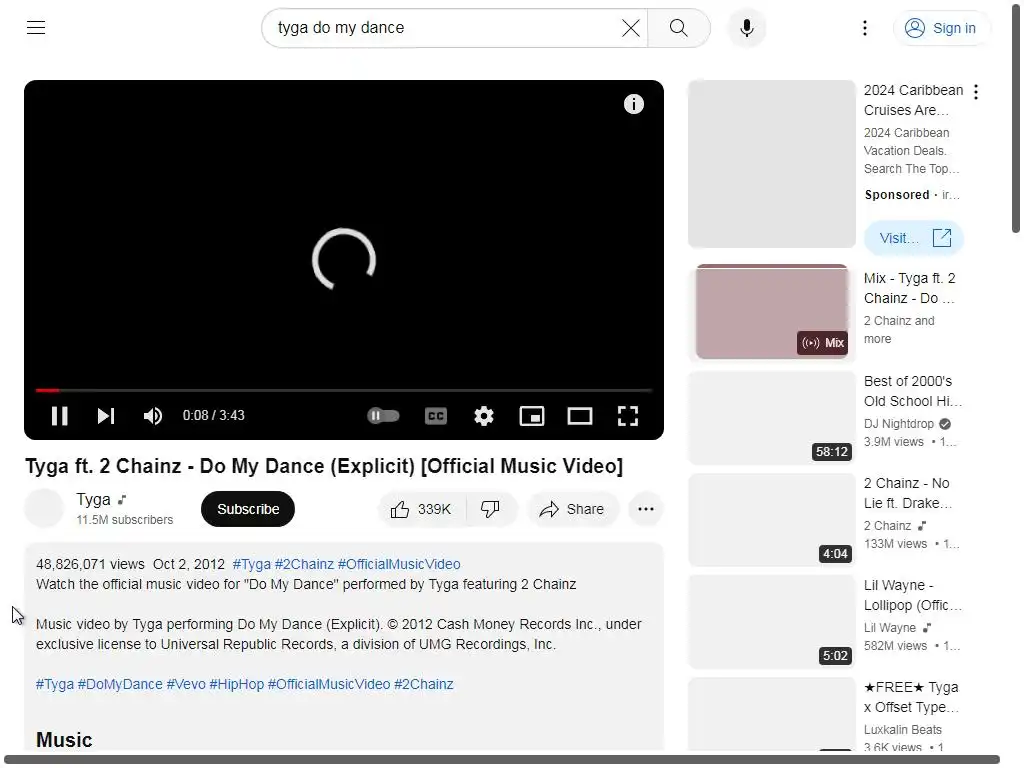The width and height of the screenshot is (1024, 768).
Task: Enter full screen mode
Action: click(628, 416)
